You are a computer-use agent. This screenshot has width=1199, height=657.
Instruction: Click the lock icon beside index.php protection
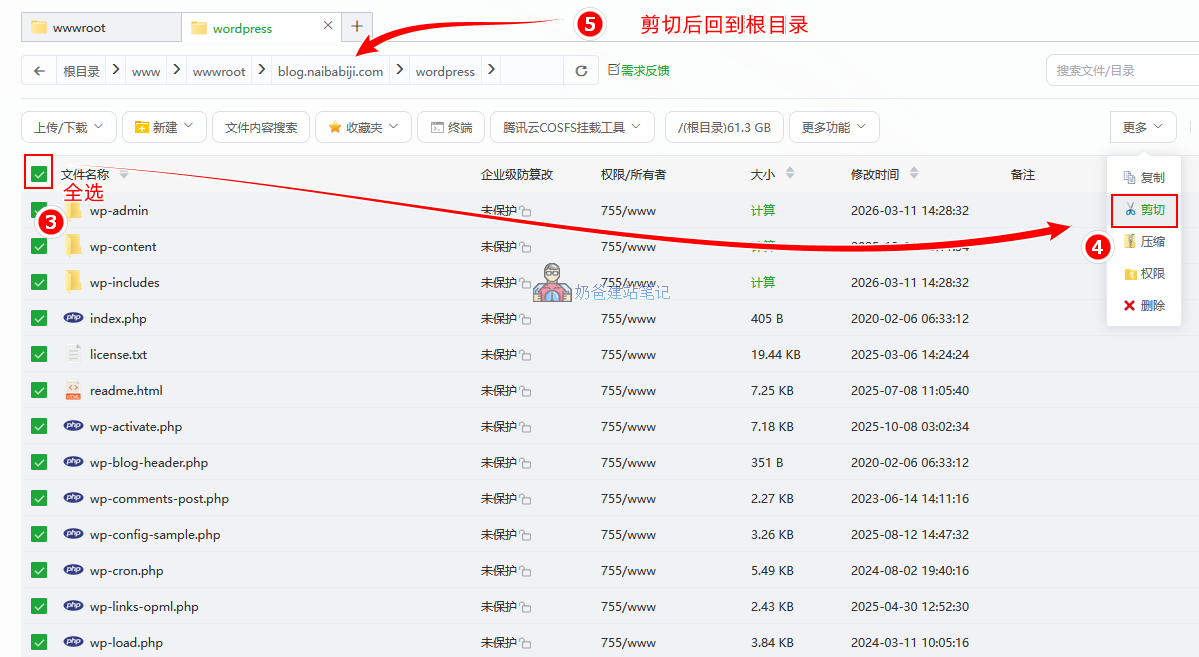coord(526,320)
